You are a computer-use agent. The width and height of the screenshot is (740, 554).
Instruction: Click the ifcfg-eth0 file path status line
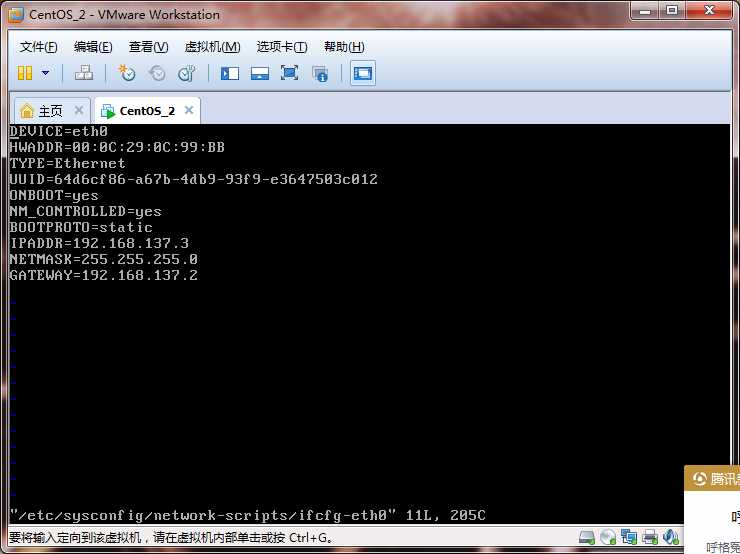coord(247,515)
